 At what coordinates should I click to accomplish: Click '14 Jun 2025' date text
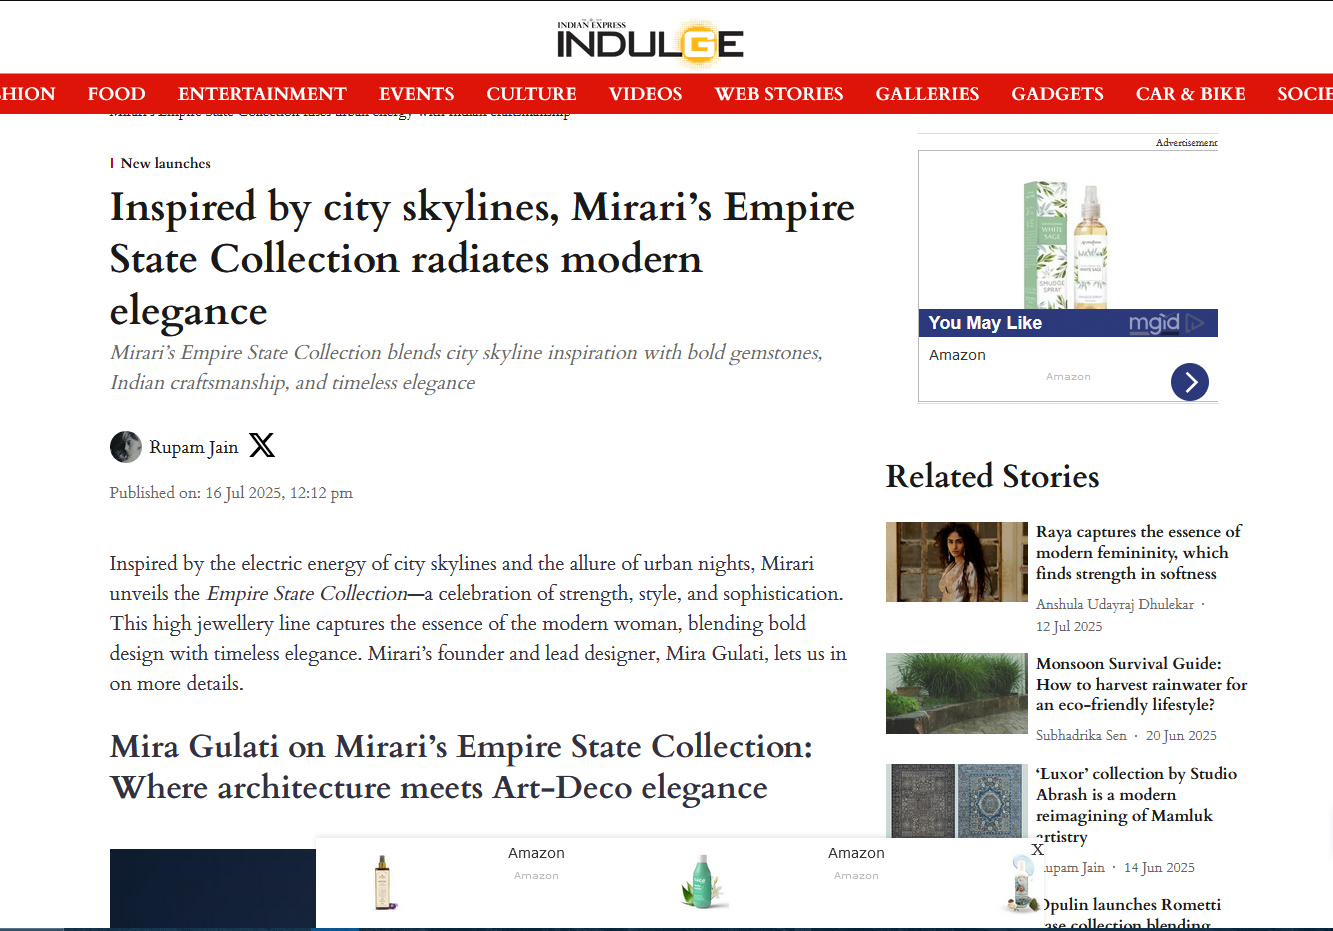[x=1159, y=867]
